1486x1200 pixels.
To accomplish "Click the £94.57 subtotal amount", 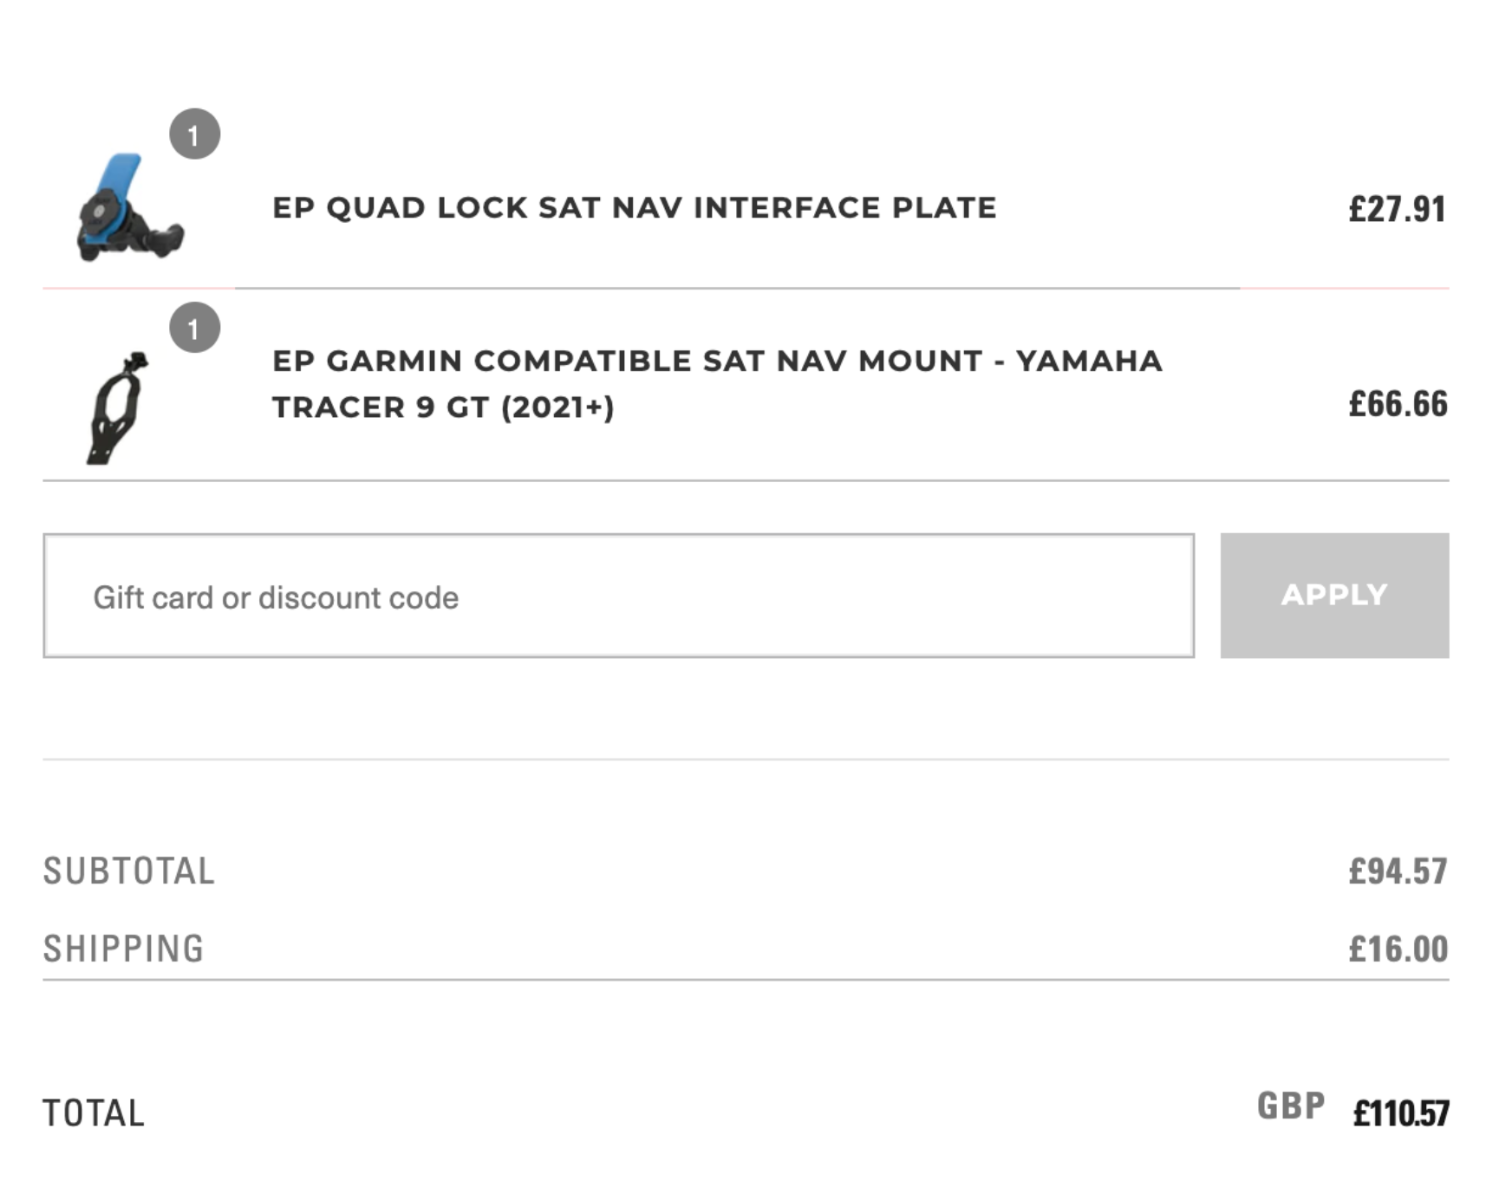I will pos(1397,871).
